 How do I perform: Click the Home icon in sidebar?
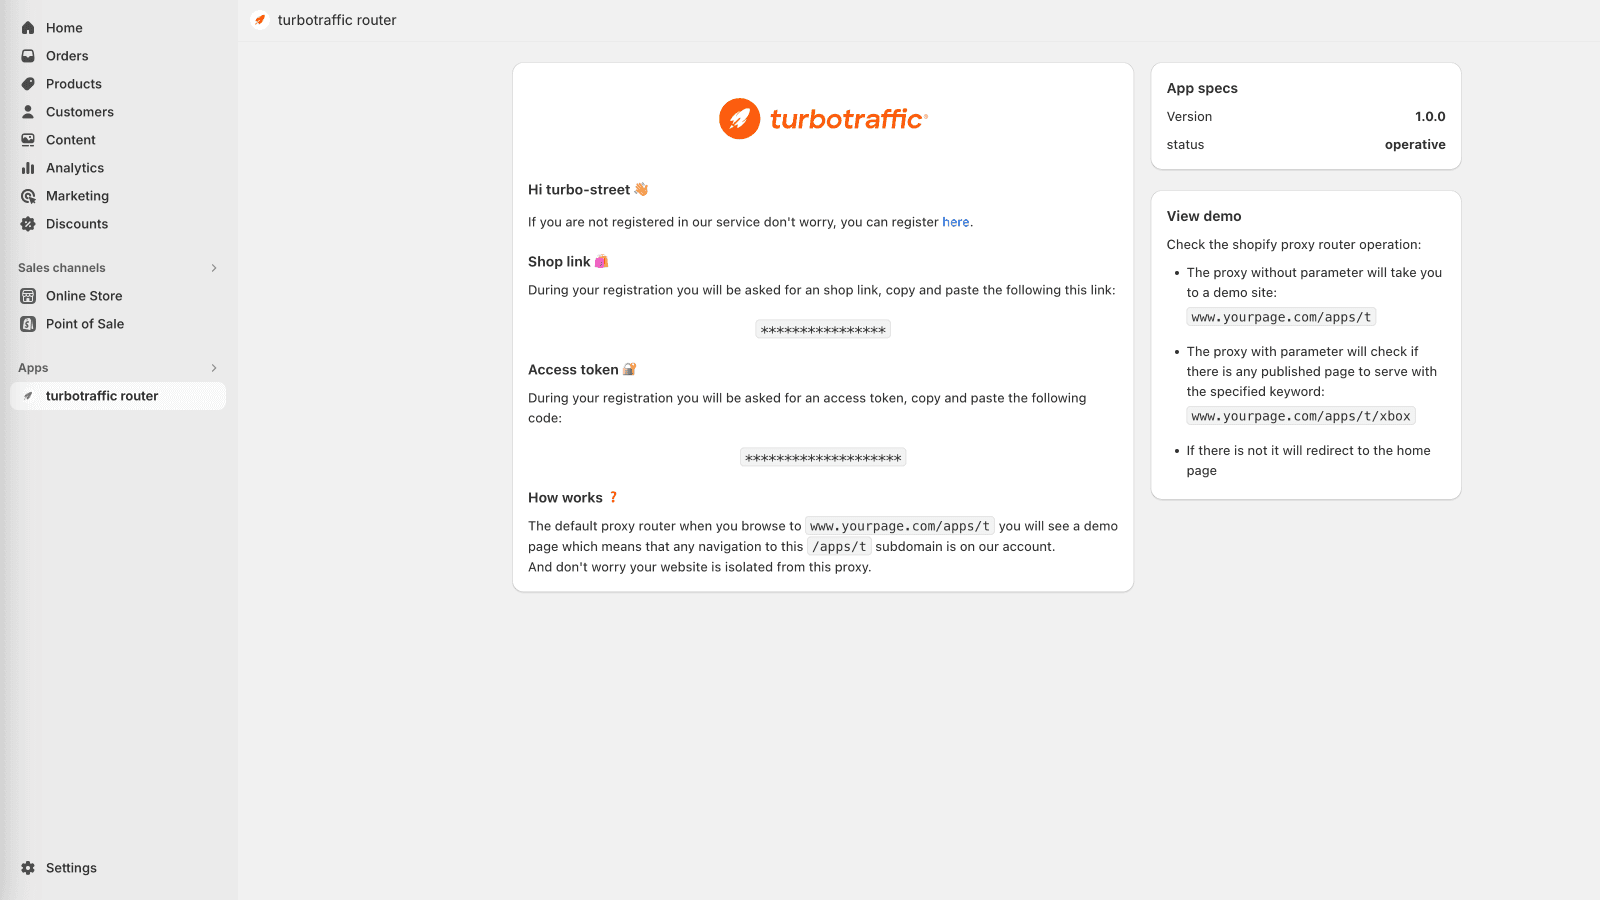[x=28, y=28]
